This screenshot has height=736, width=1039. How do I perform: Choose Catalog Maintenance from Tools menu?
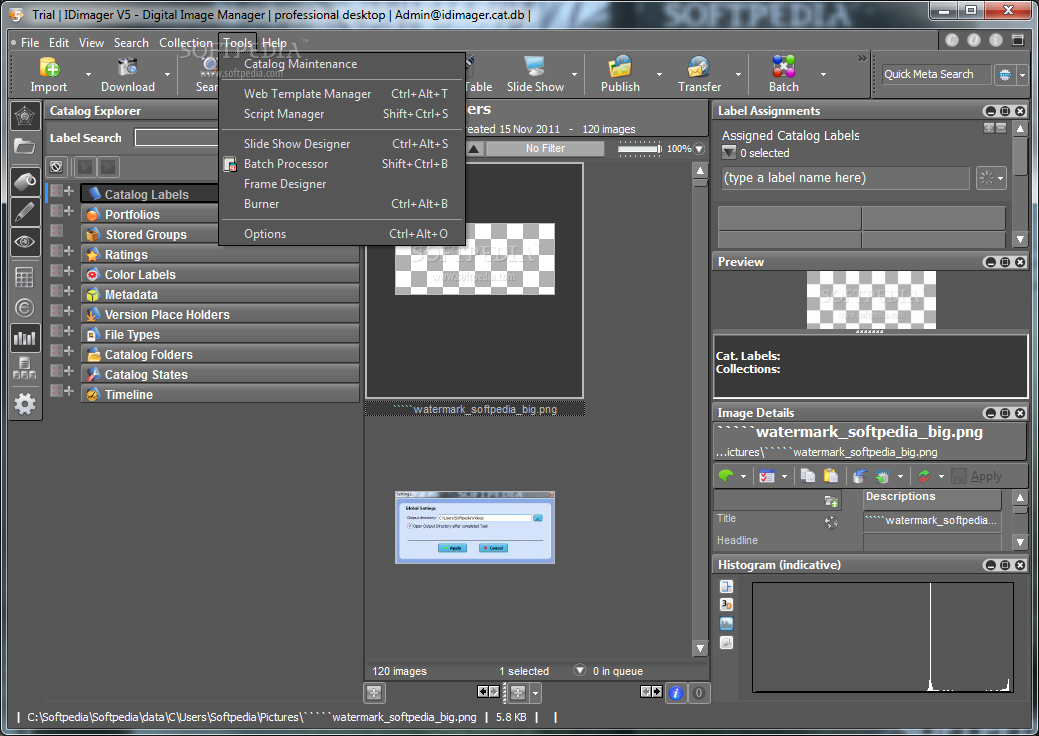[342, 64]
